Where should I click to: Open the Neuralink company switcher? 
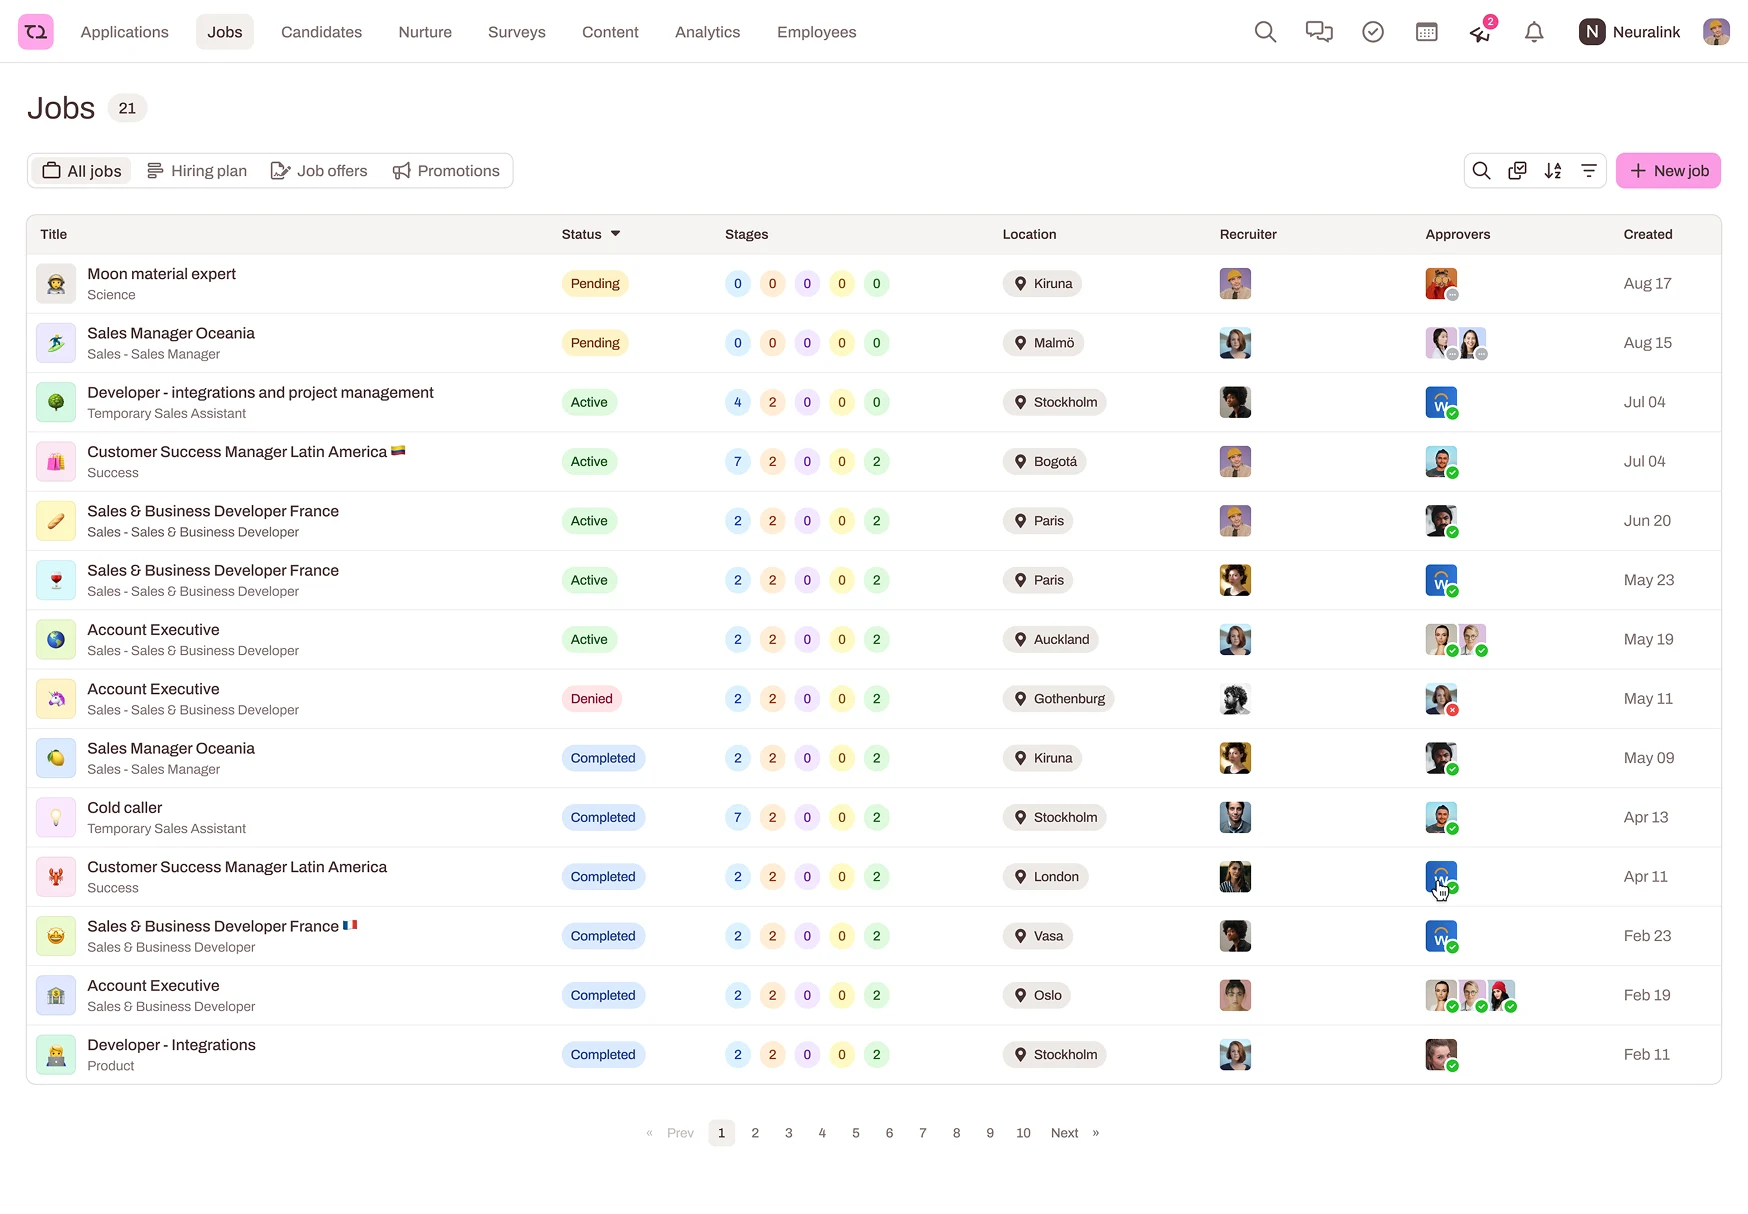click(1629, 32)
